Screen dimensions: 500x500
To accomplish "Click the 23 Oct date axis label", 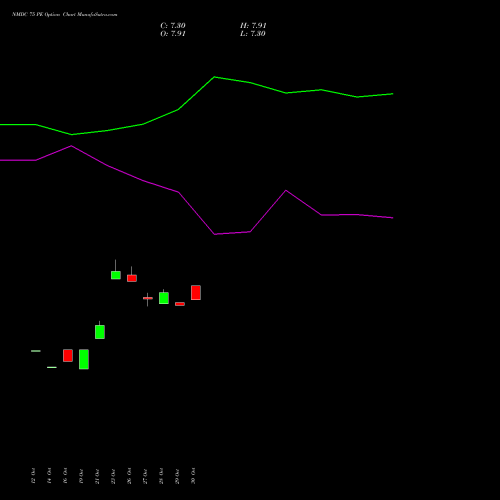I will (113, 476).
